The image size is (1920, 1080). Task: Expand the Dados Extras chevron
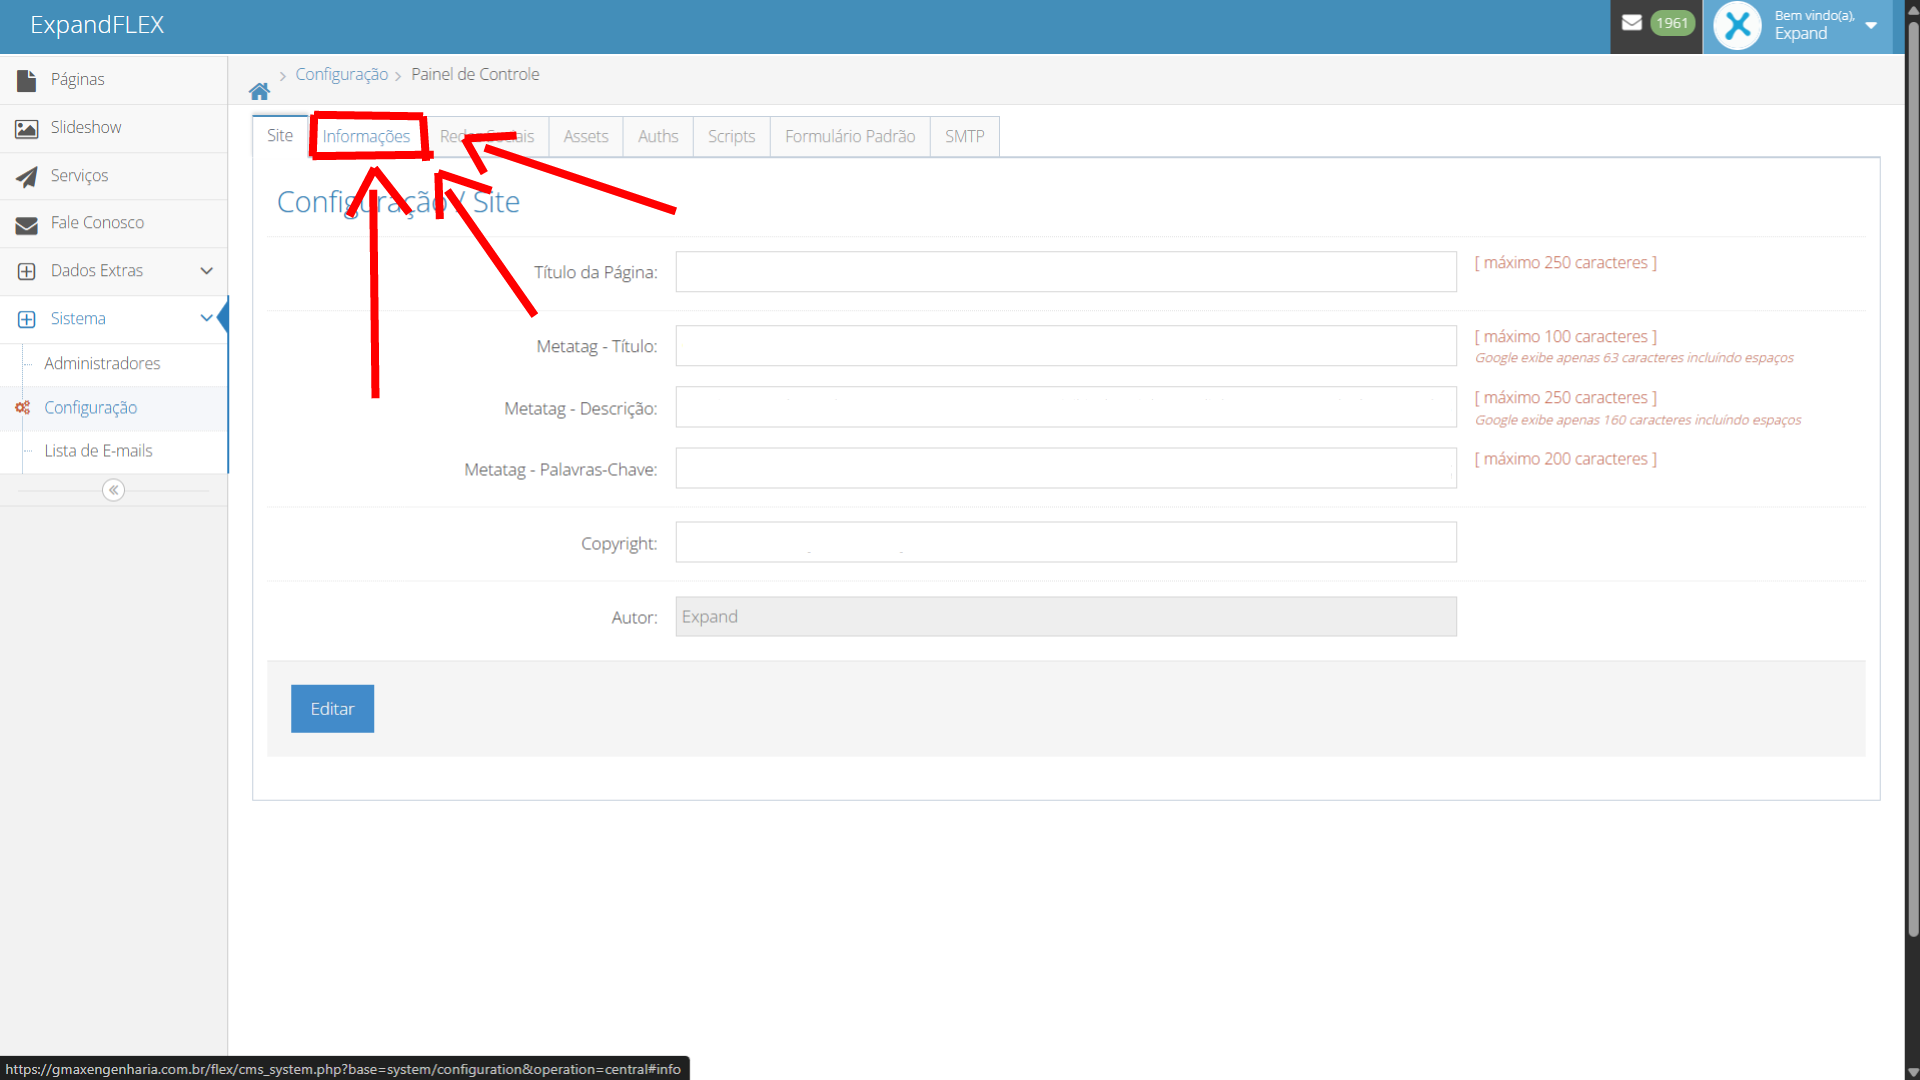[206, 271]
